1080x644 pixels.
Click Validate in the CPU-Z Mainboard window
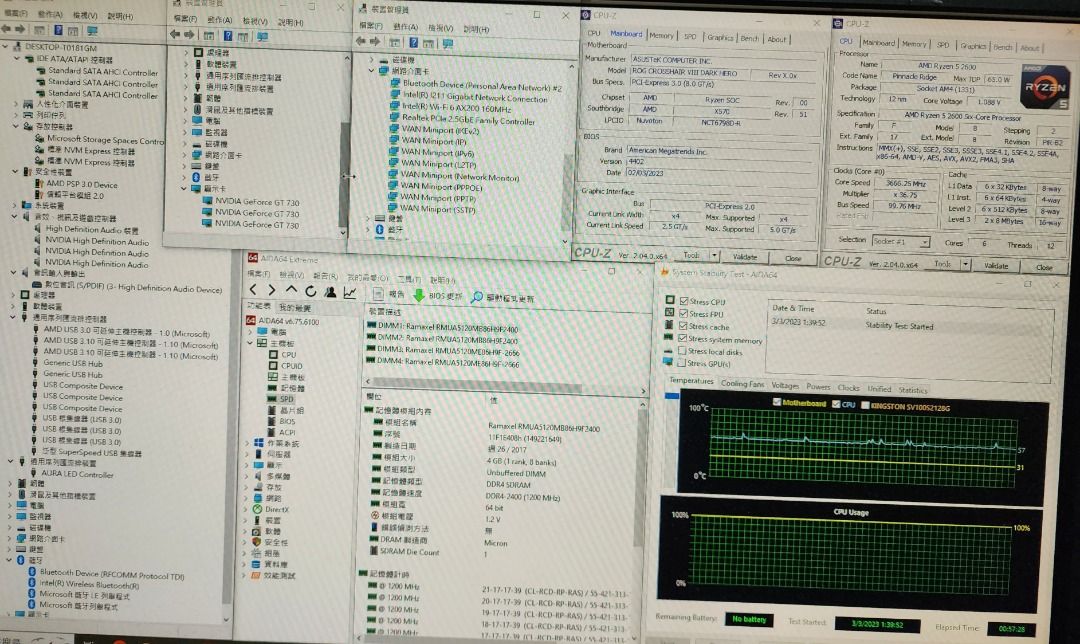(745, 257)
